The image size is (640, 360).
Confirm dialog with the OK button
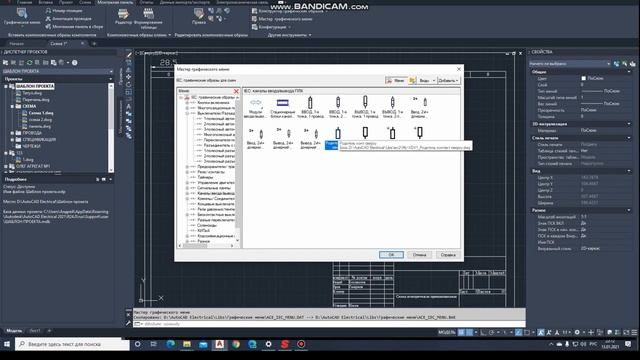click(x=391, y=255)
